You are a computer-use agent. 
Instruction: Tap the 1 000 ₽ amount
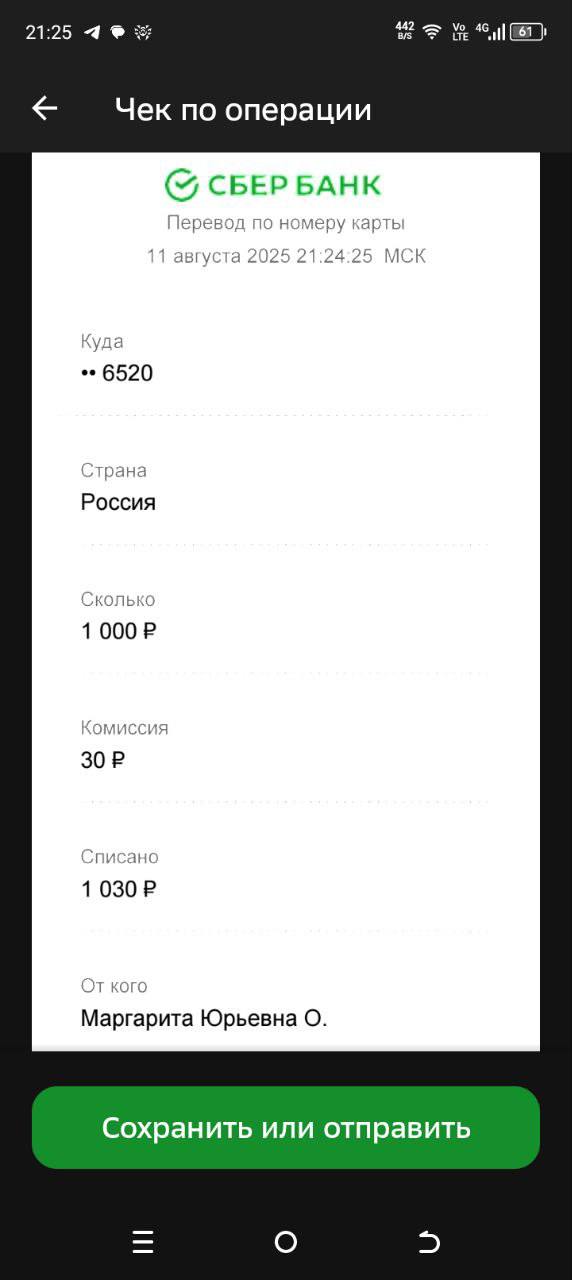(x=119, y=631)
